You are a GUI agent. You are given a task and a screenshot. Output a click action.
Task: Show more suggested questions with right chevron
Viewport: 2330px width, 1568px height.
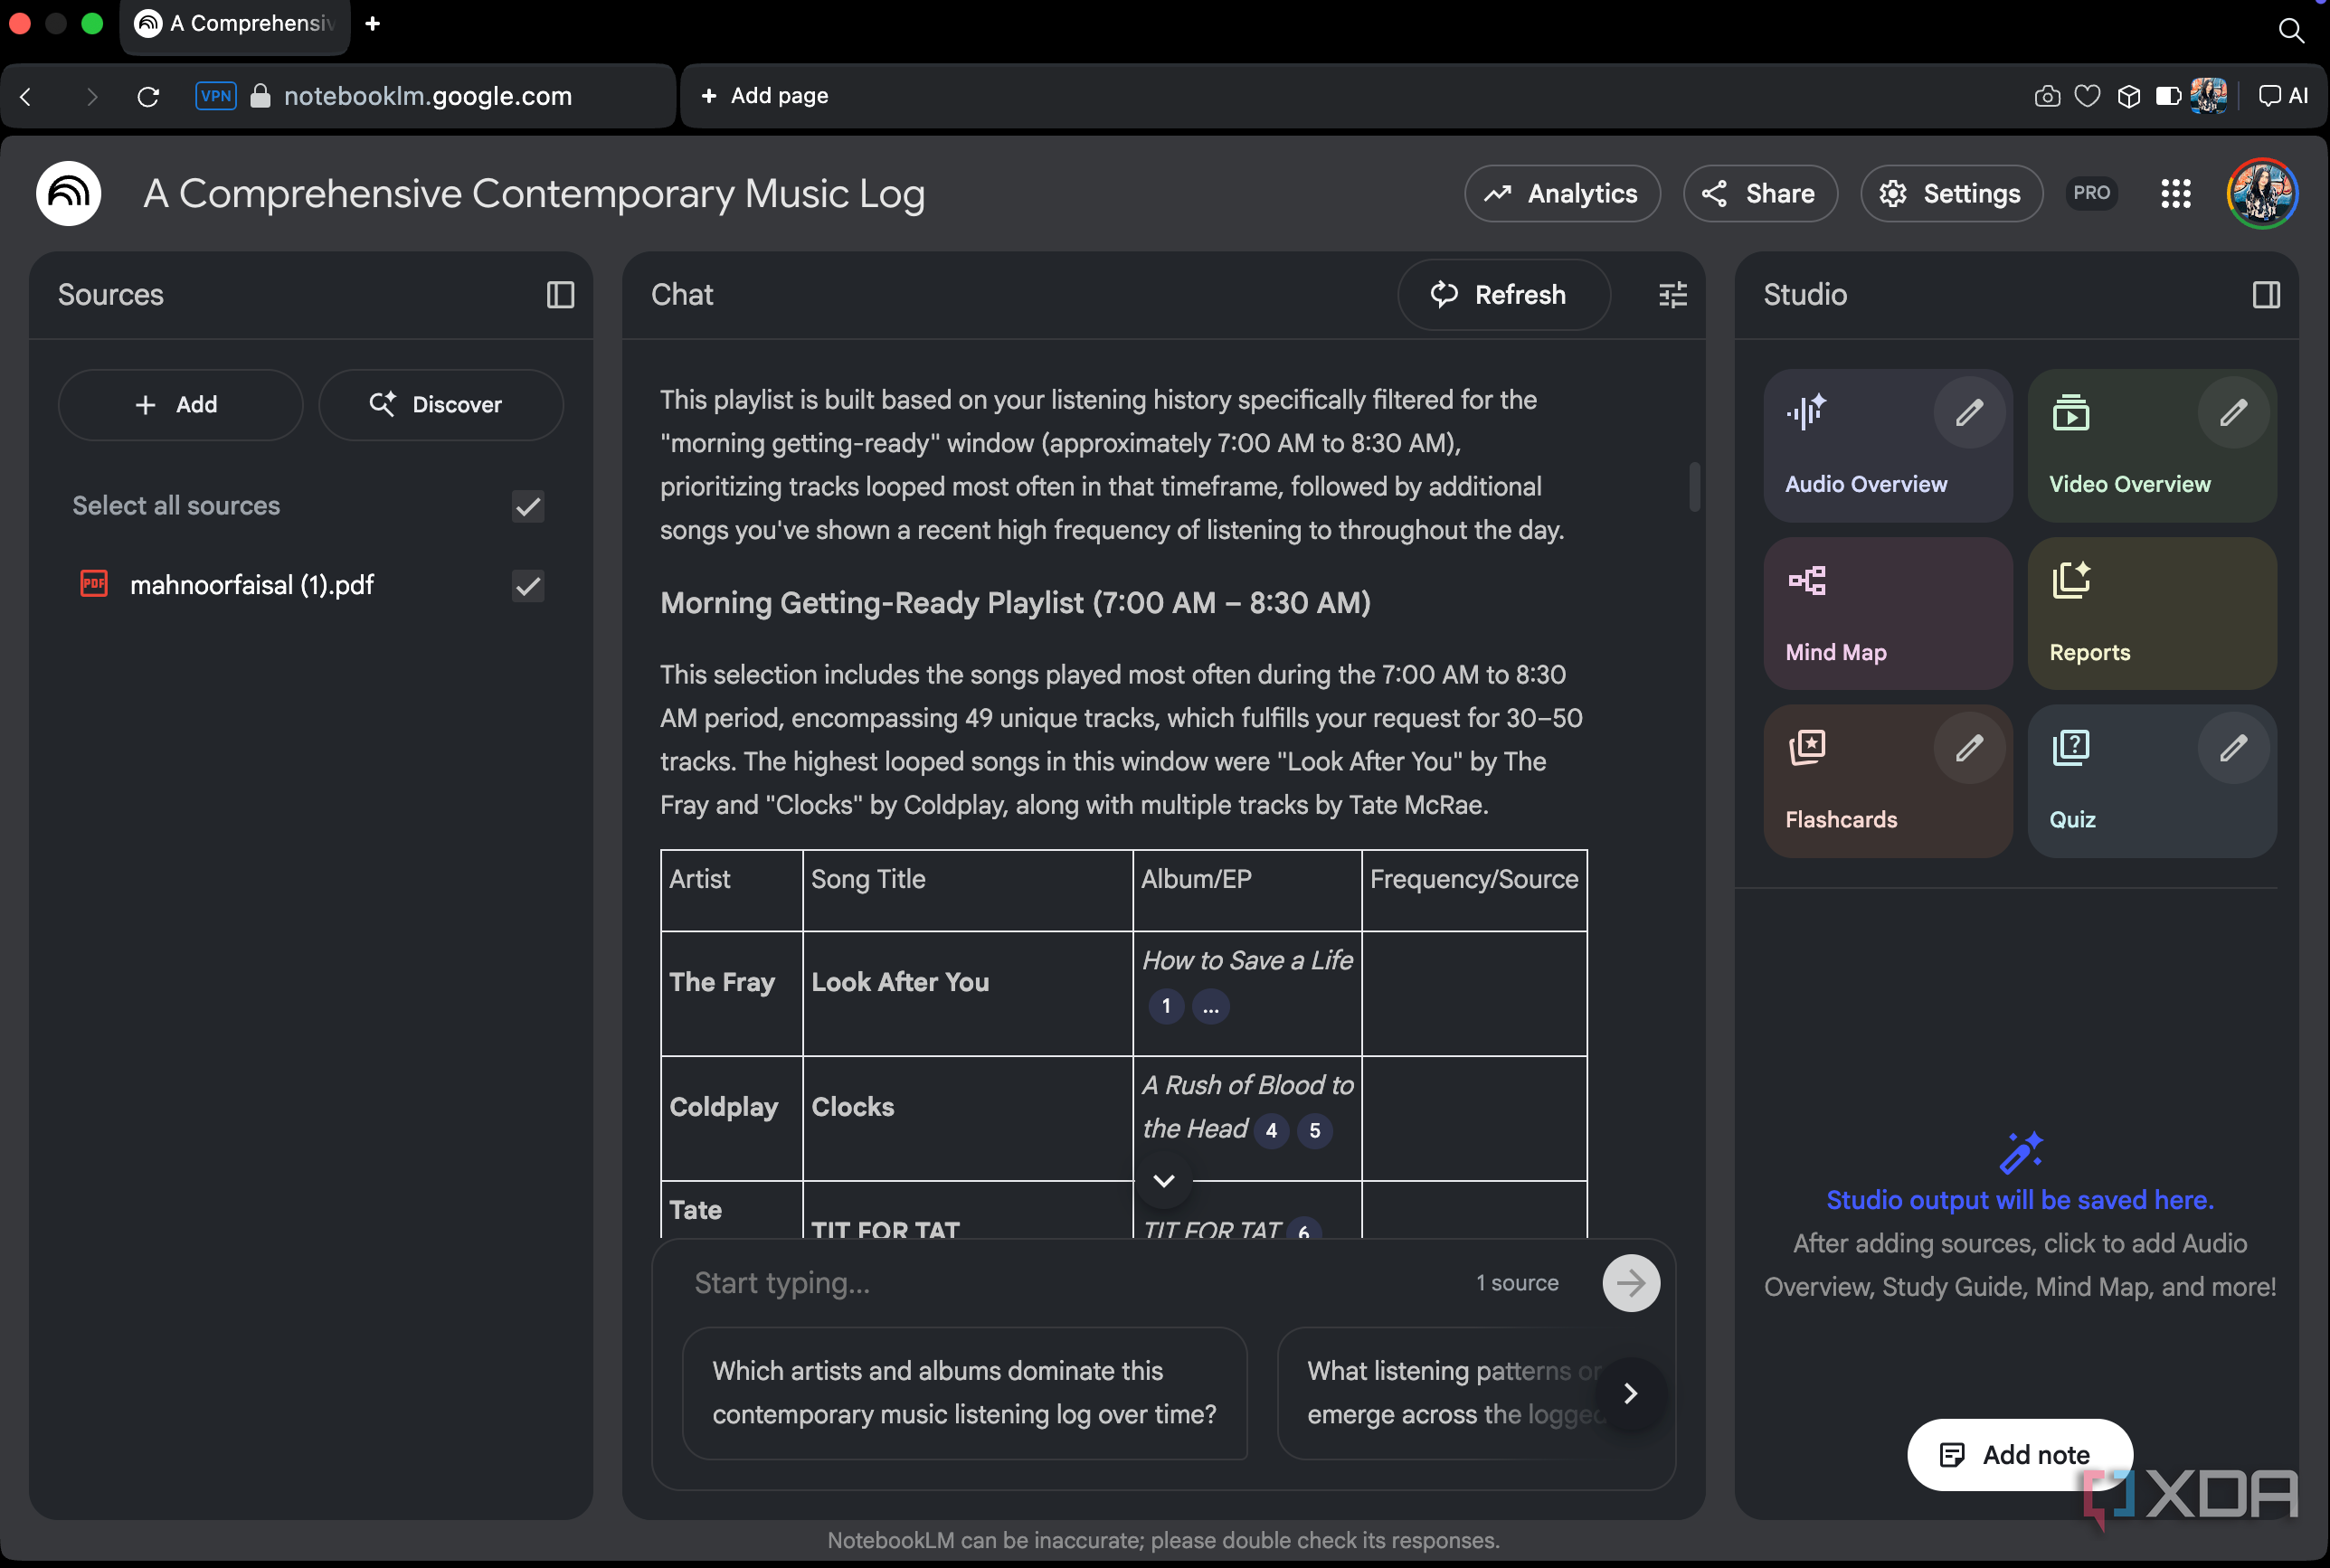pos(1630,1393)
